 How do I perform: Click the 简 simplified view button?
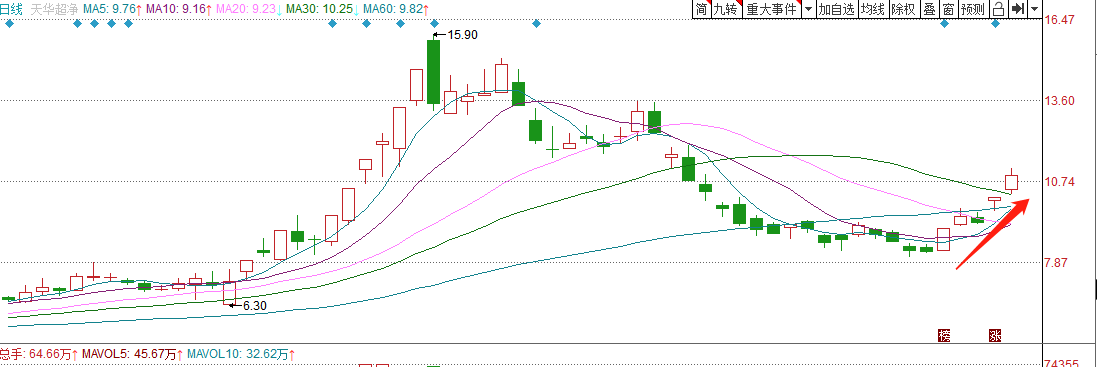701,9
